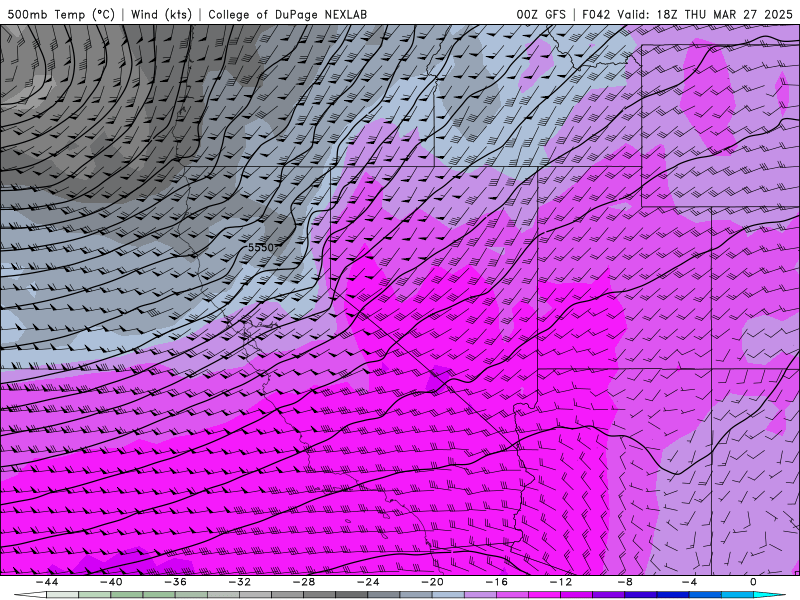Image resolution: width=800 pixels, height=600 pixels.
Task: Click the 0 colorbar tick label
Action: [754, 582]
